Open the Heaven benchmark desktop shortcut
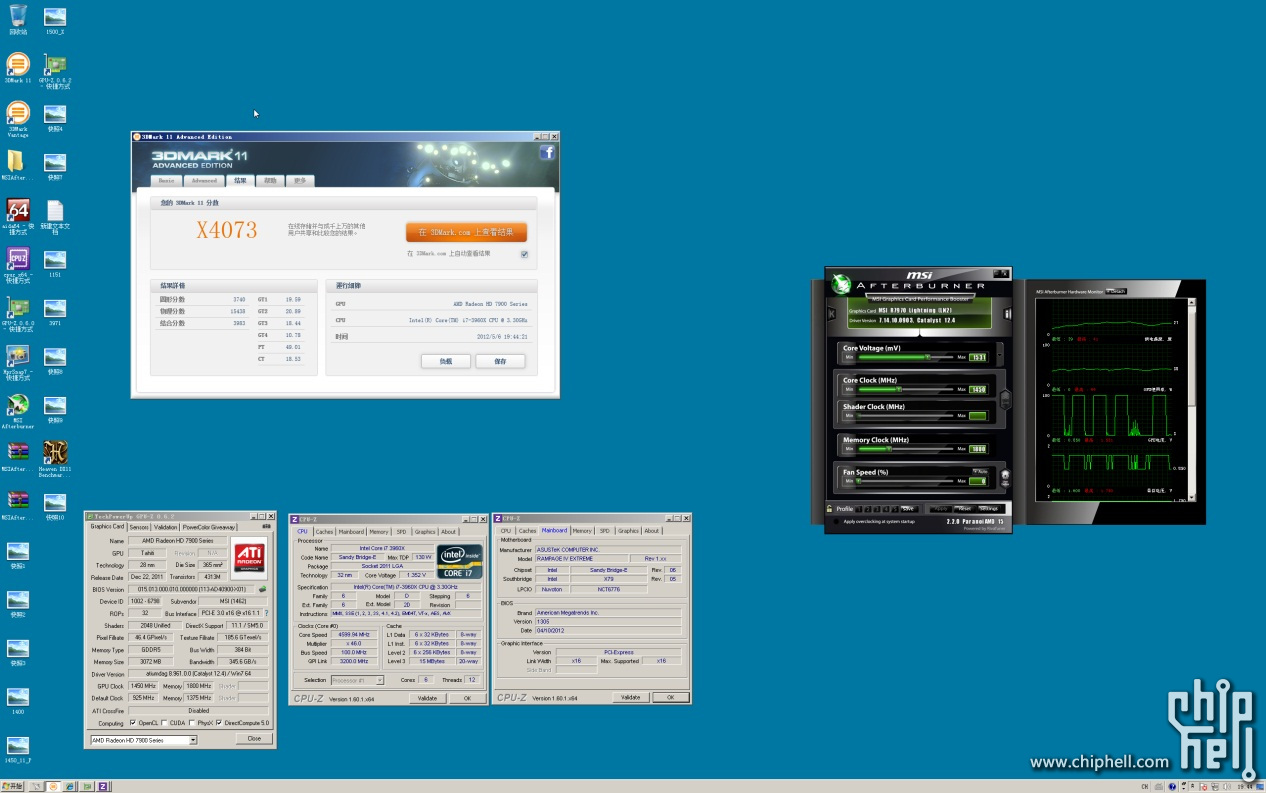 (x=55, y=459)
